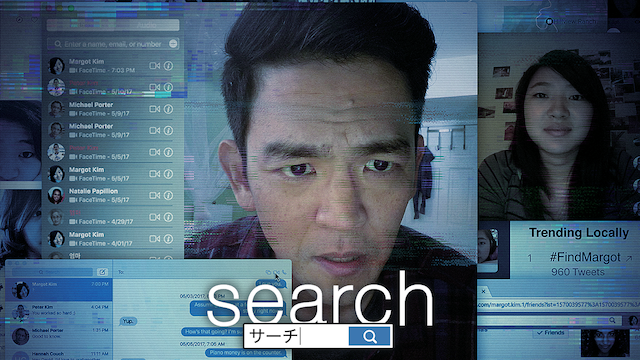640x360 pixels.
Task: Open info for the 4/29/17 FaceTime call
Action: point(169,217)
